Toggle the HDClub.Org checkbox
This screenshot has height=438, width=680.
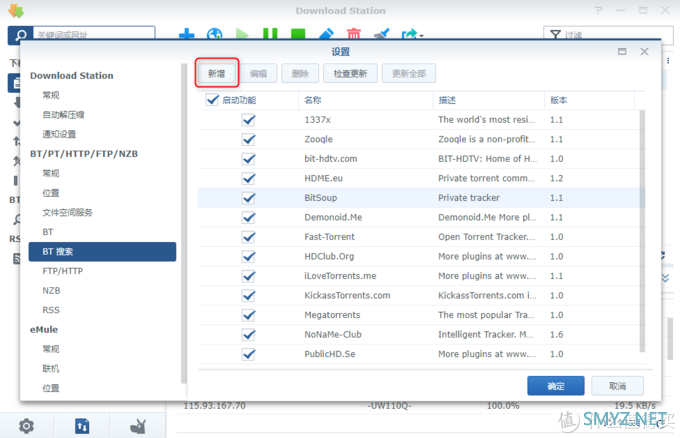coord(248,256)
